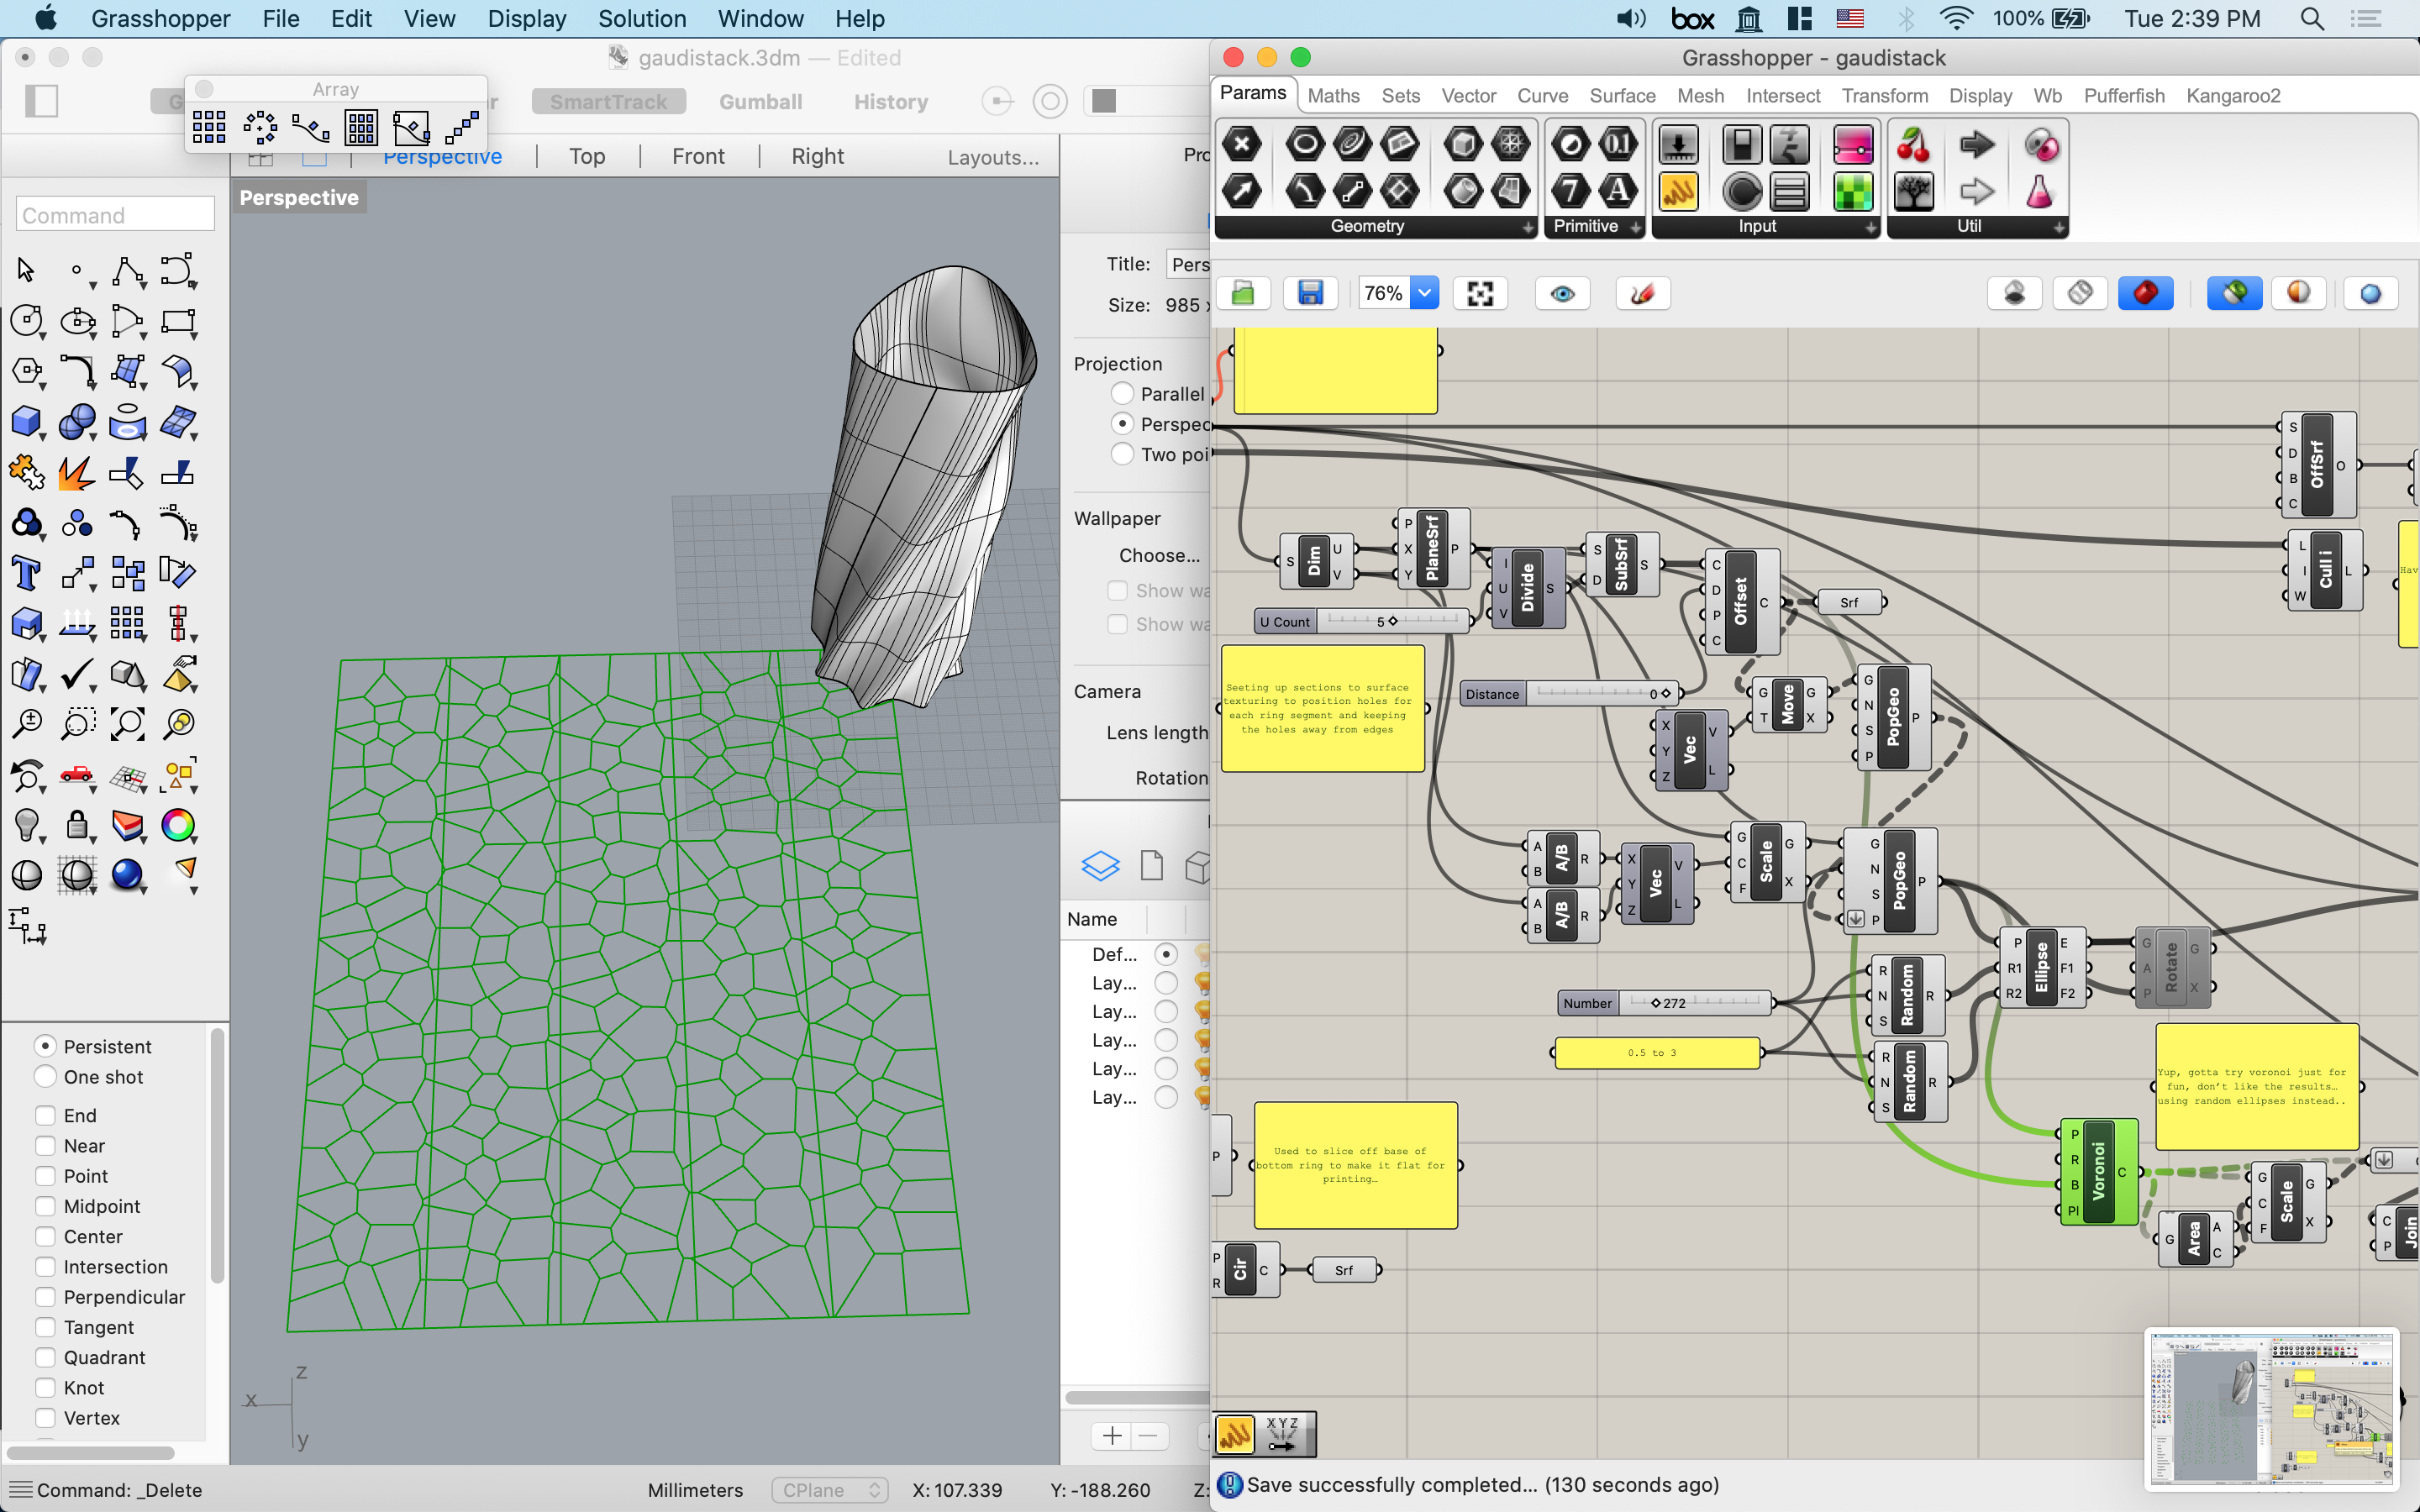Enable the Near object snap checkbox

tap(45, 1145)
